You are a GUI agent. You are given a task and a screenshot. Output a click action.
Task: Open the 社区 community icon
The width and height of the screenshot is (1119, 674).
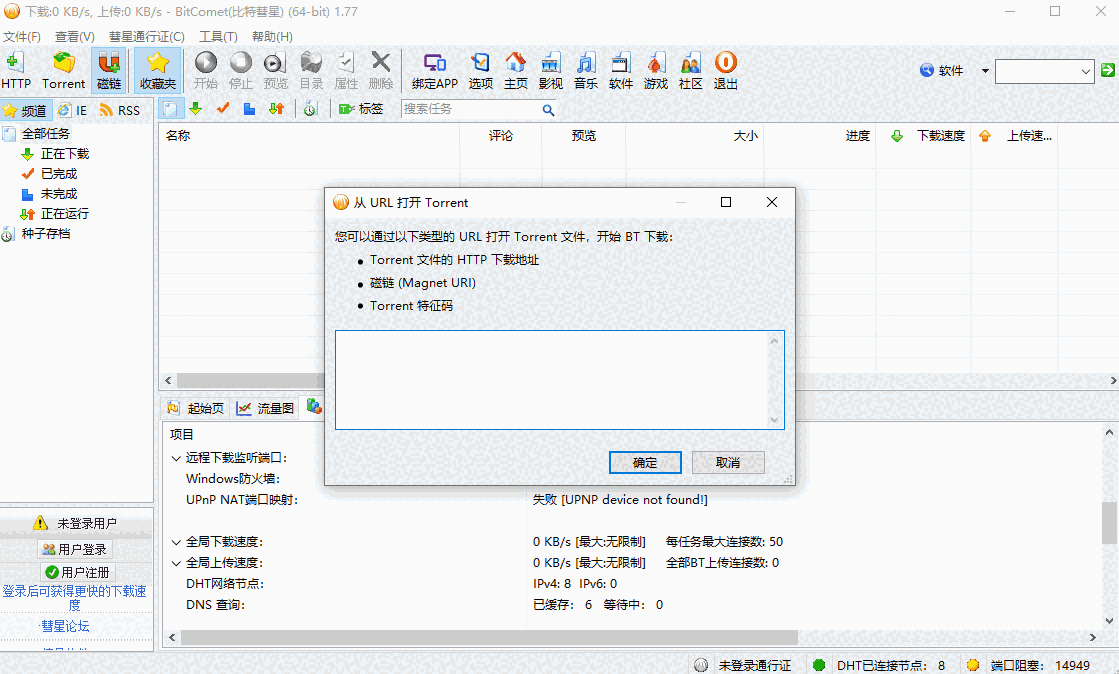(x=690, y=70)
